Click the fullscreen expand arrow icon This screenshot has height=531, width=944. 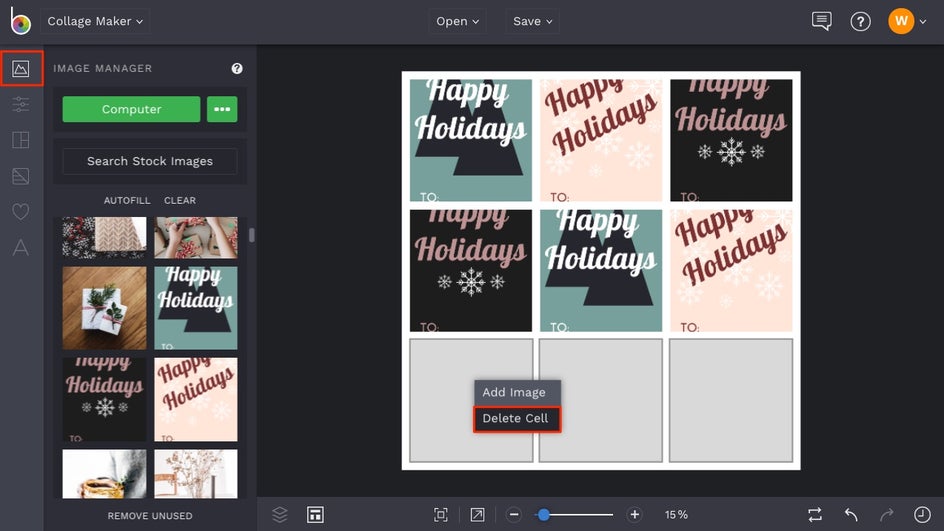point(477,514)
